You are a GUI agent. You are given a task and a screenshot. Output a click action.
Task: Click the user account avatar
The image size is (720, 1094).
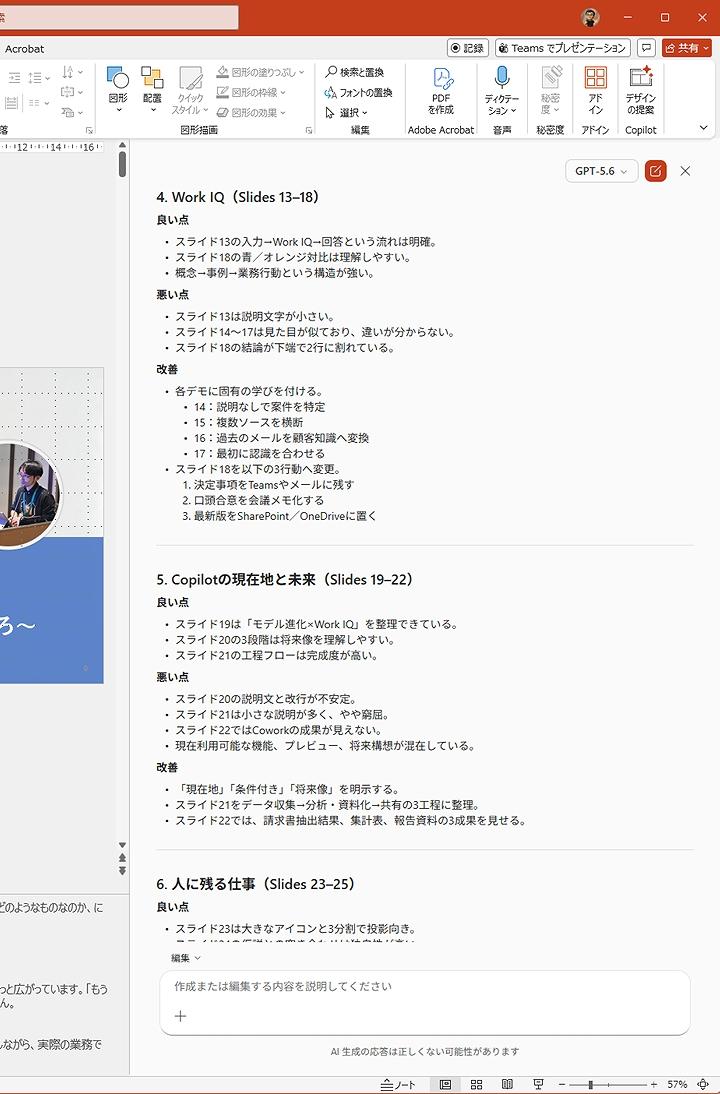[x=590, y=17]
